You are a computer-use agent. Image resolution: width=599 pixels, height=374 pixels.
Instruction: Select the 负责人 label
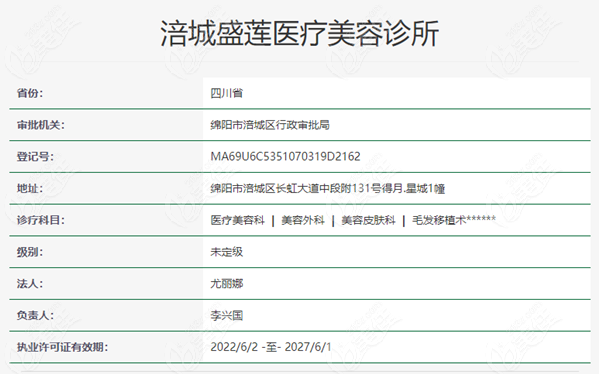[x=35, y=315]
